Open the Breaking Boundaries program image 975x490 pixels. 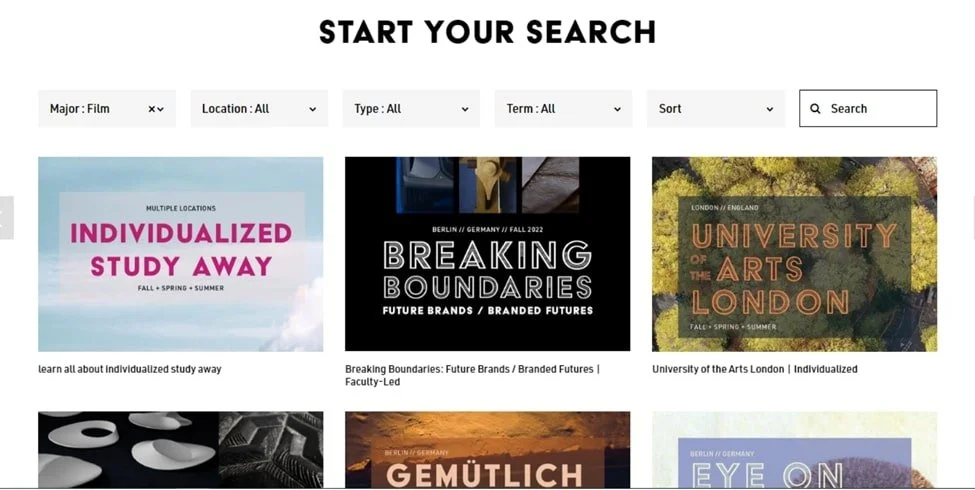coord(488,254)
